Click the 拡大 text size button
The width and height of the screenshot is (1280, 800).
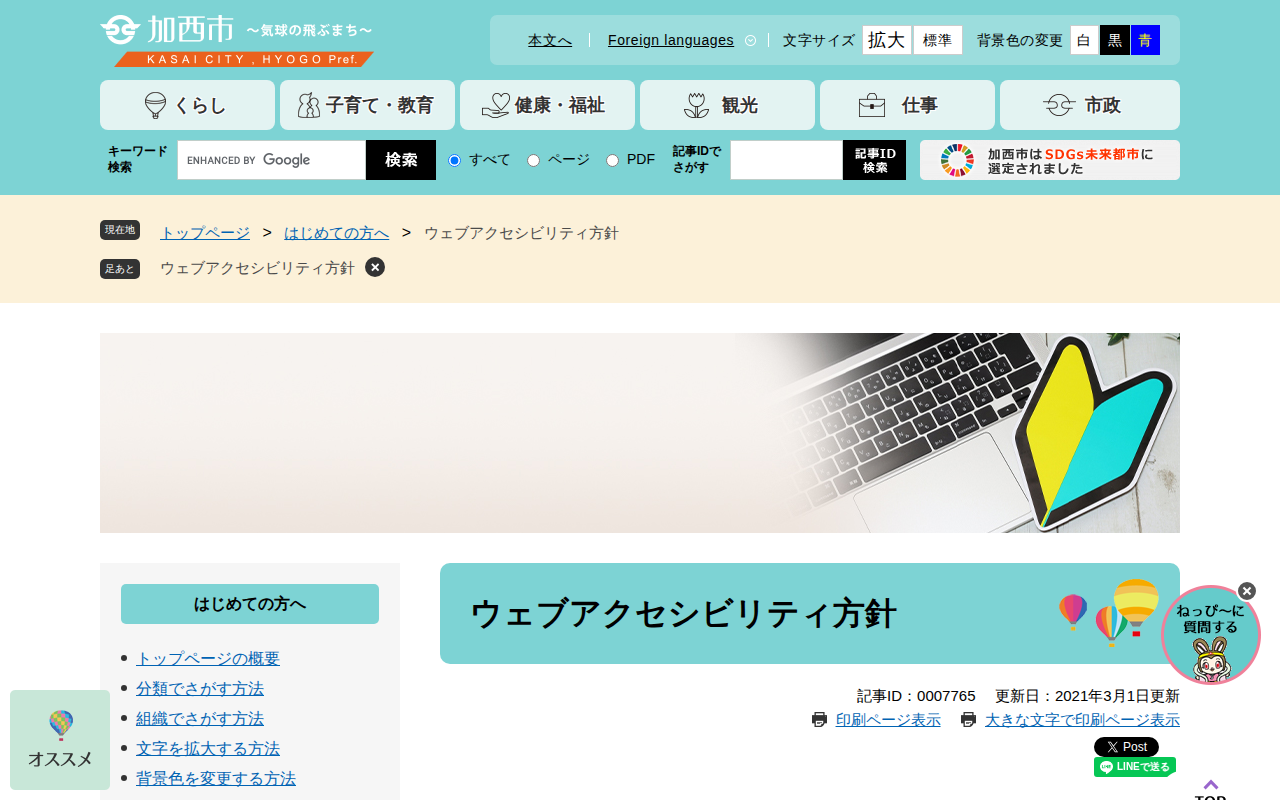886,40
